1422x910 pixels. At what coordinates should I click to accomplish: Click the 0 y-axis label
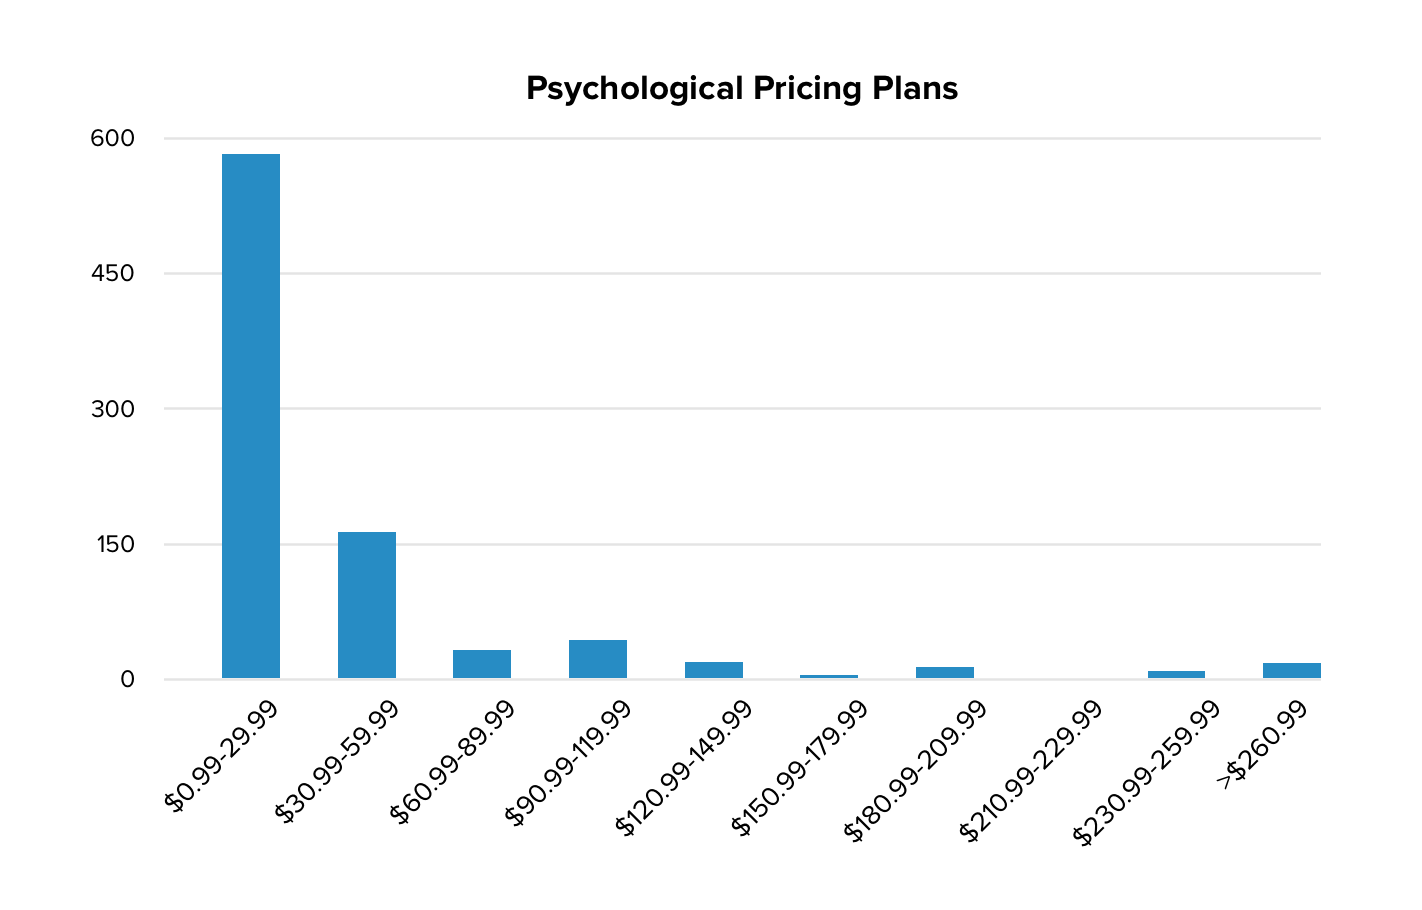point(127,679)
